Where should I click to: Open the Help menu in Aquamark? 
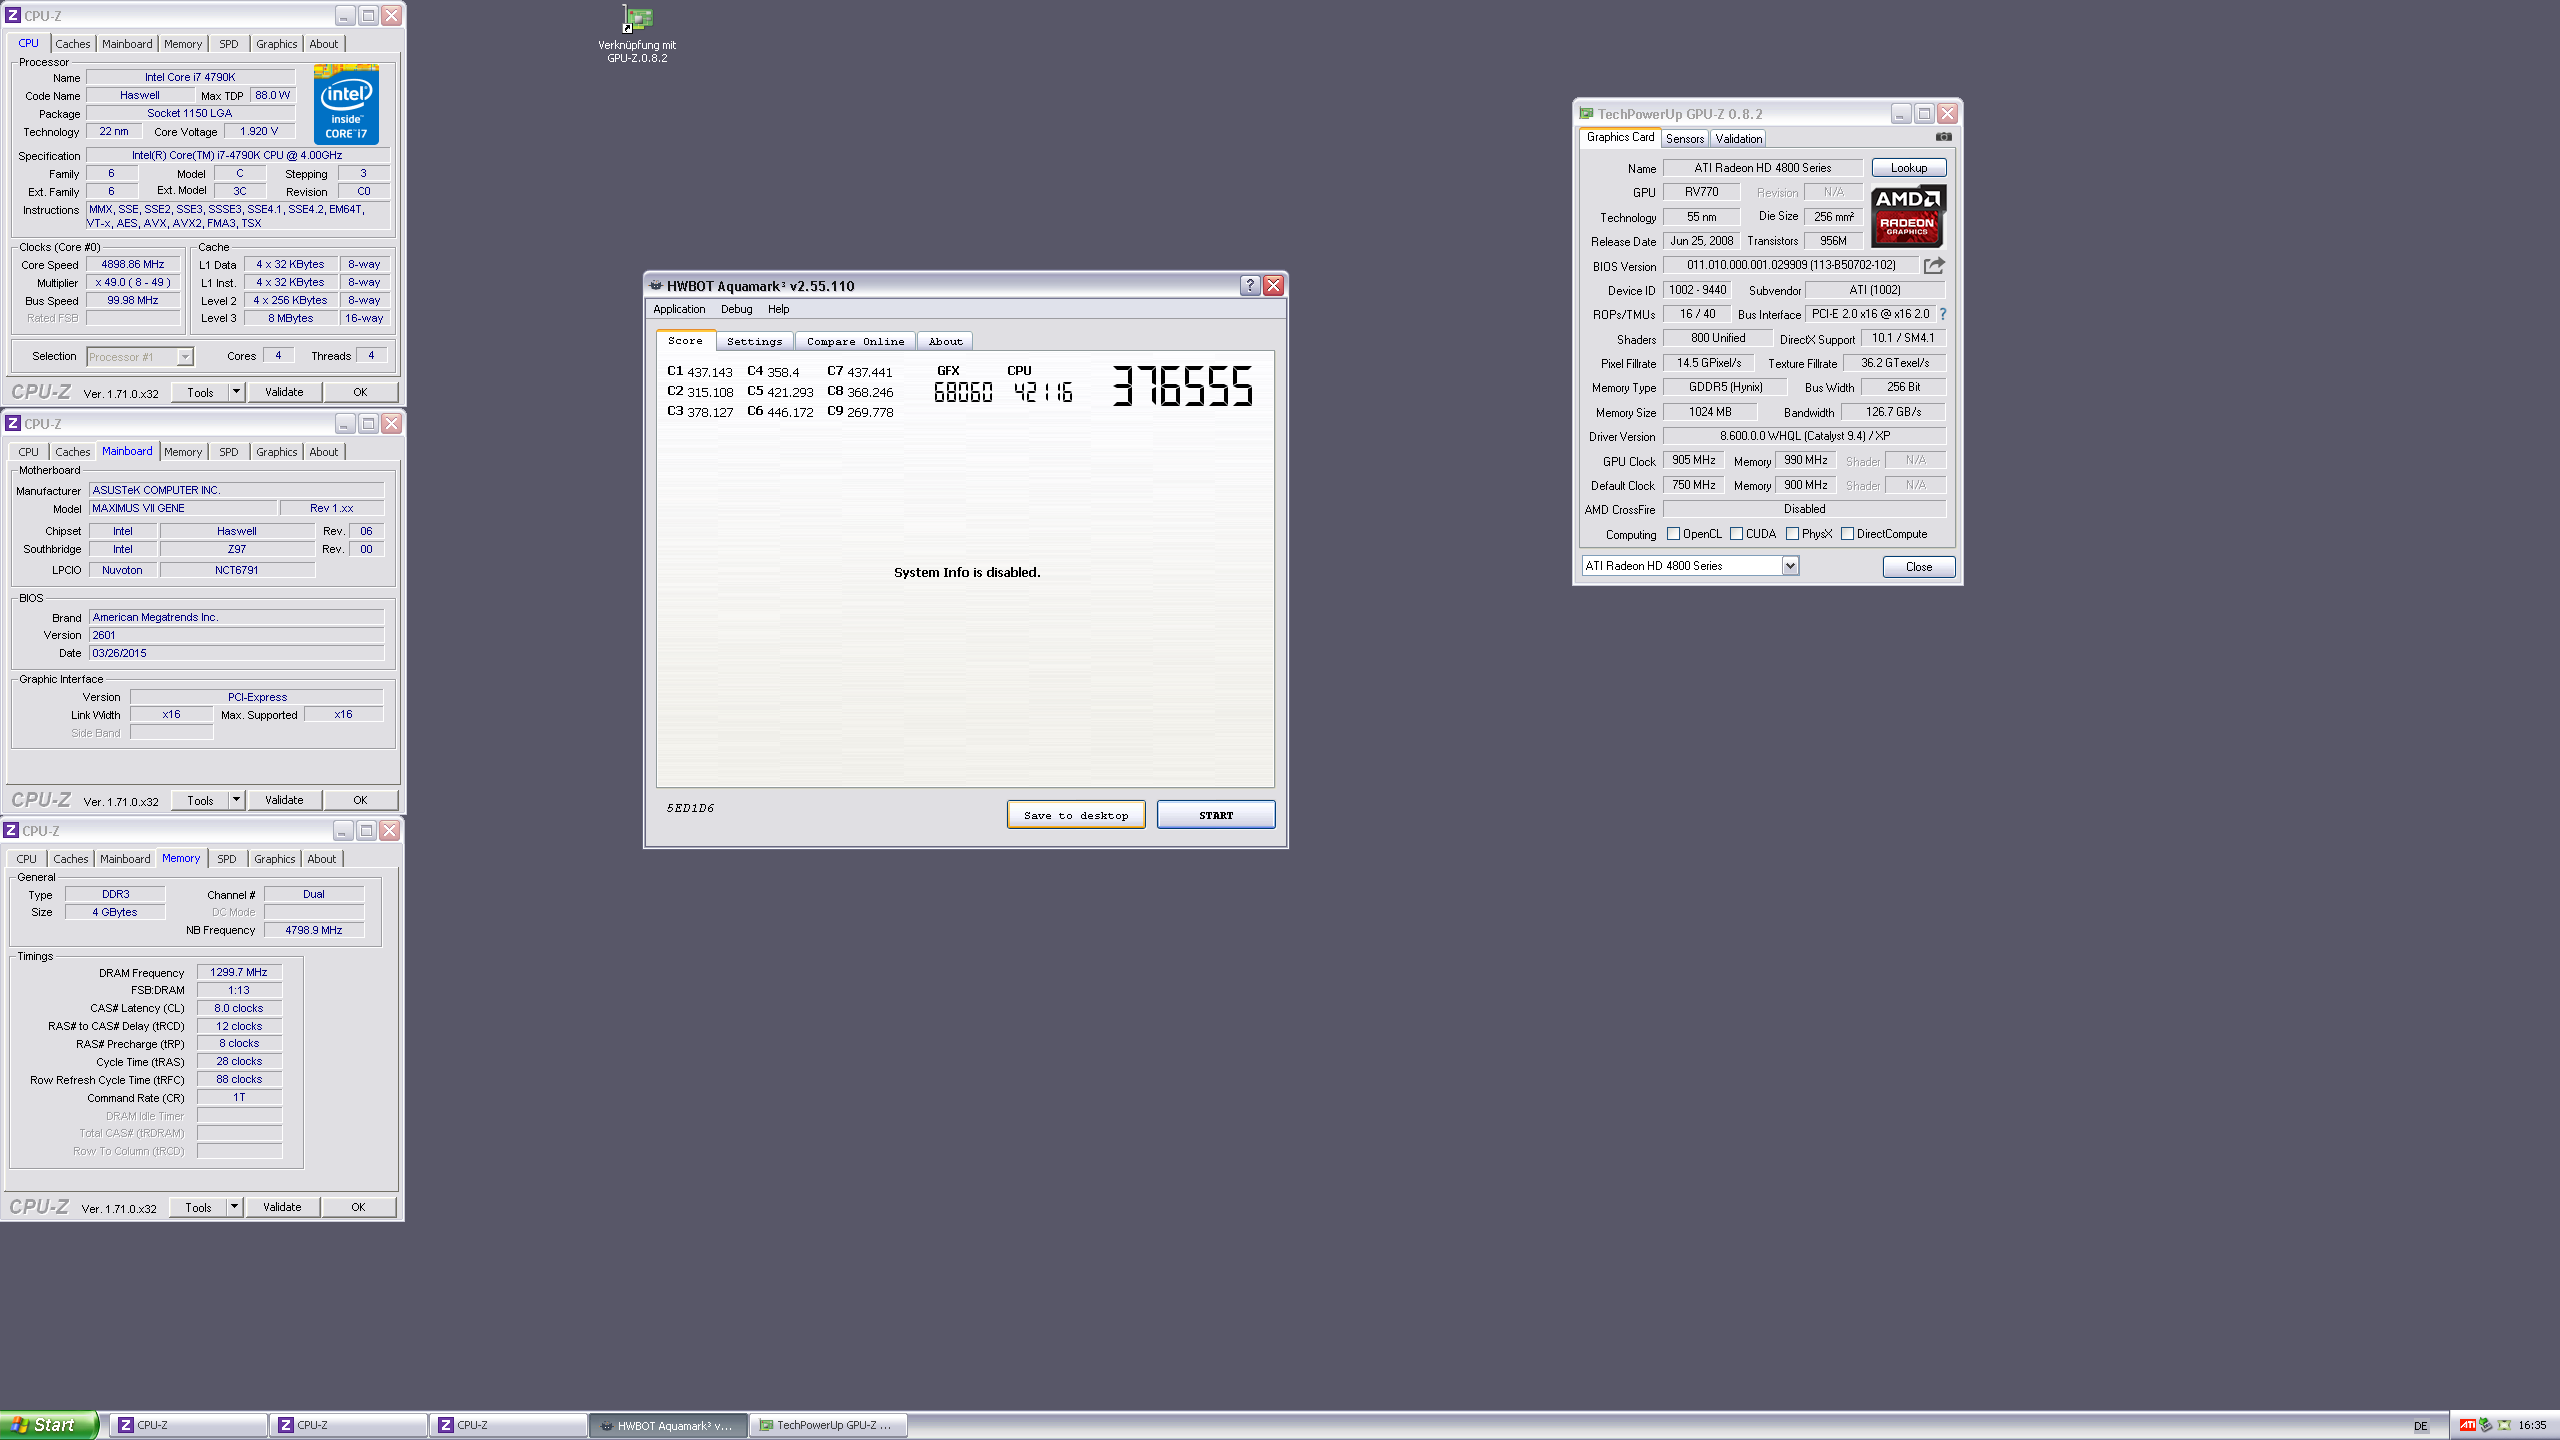tap(779, 310)
